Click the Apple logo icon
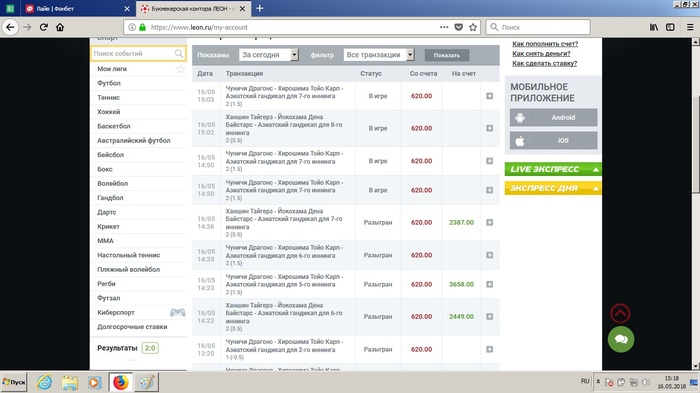The image size is (700, 393). [x=520, y=141]
